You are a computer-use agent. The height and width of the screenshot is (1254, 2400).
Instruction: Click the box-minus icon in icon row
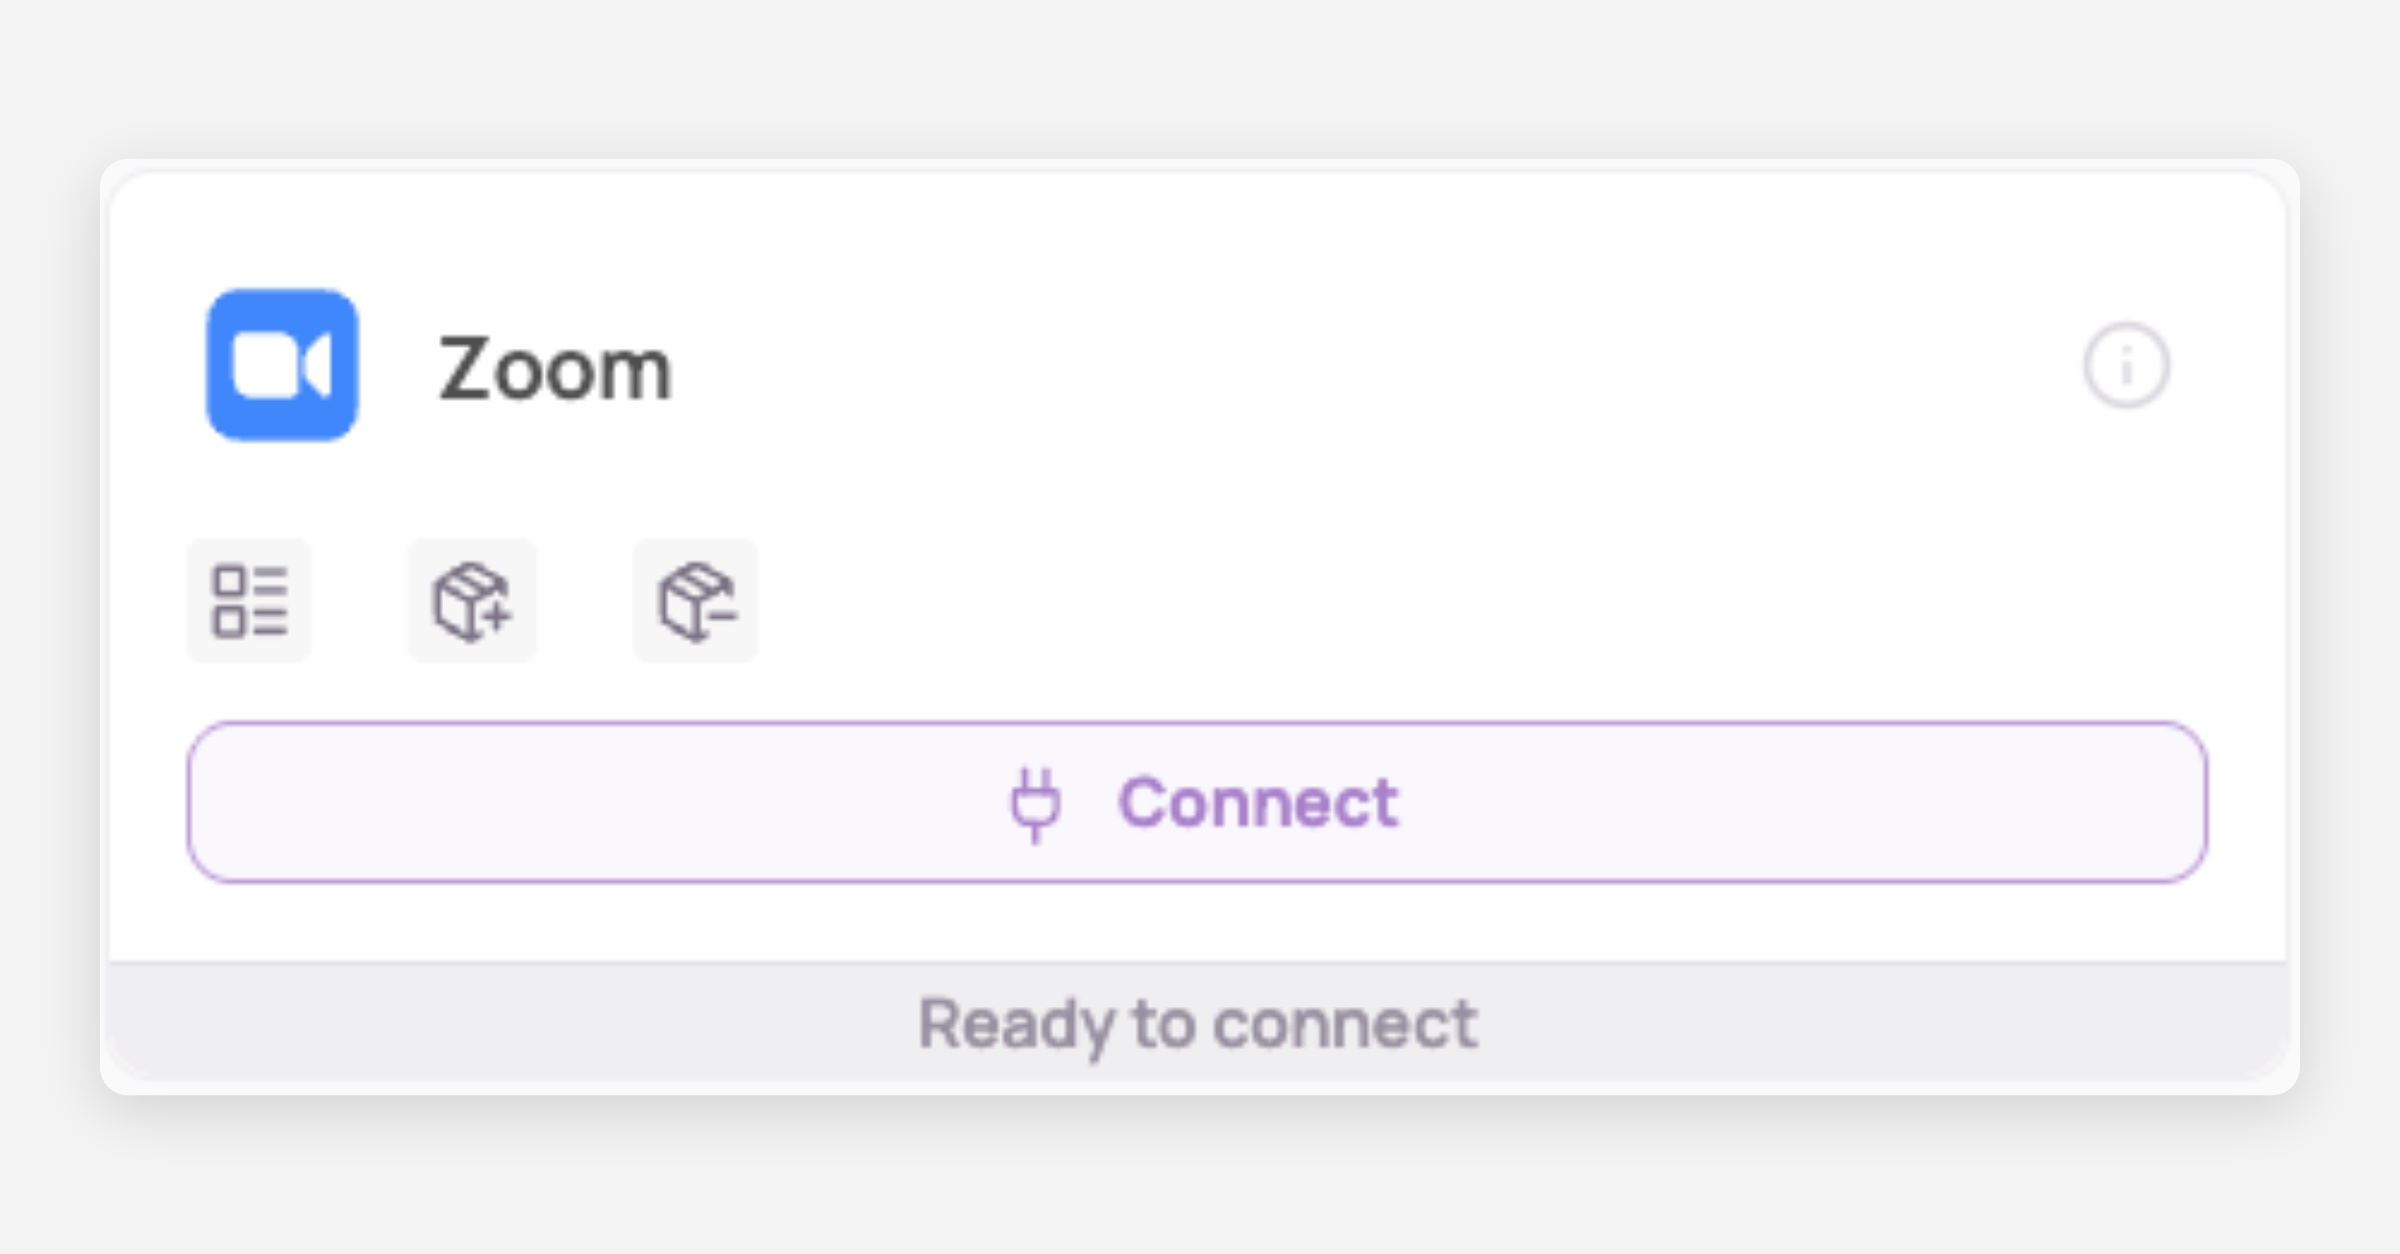696,601
